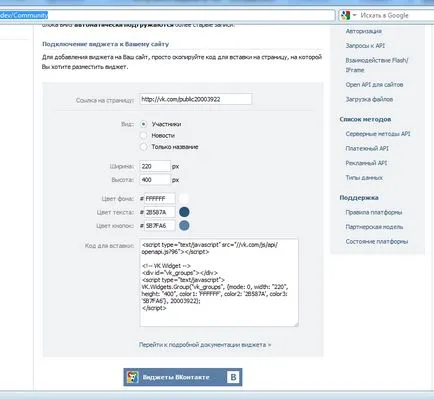Click the page link input field

[x=196, y=99]
